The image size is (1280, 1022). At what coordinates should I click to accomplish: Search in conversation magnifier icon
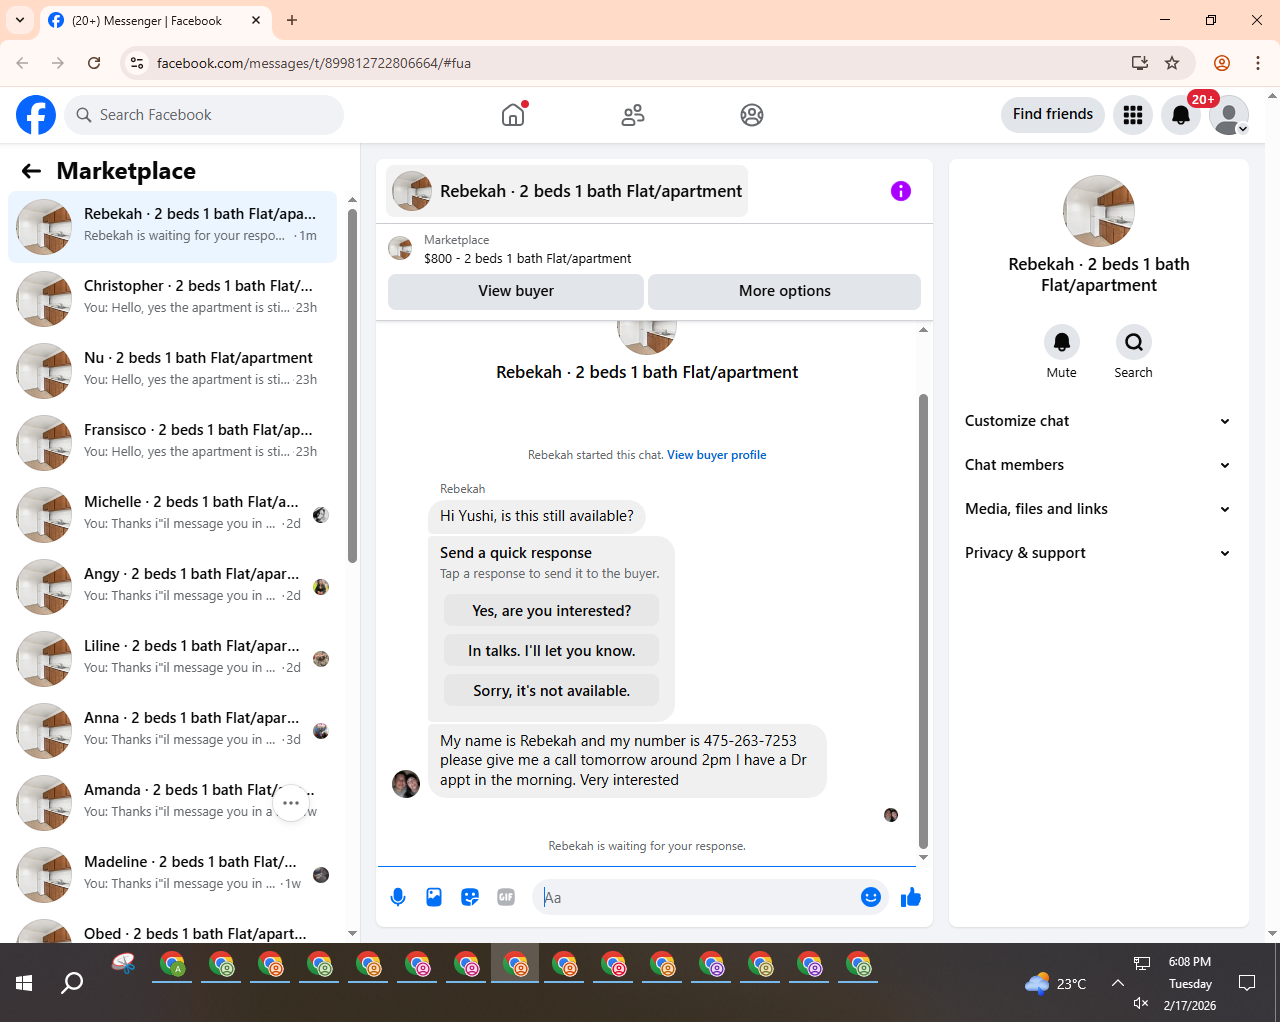[x=1133, y=342]
